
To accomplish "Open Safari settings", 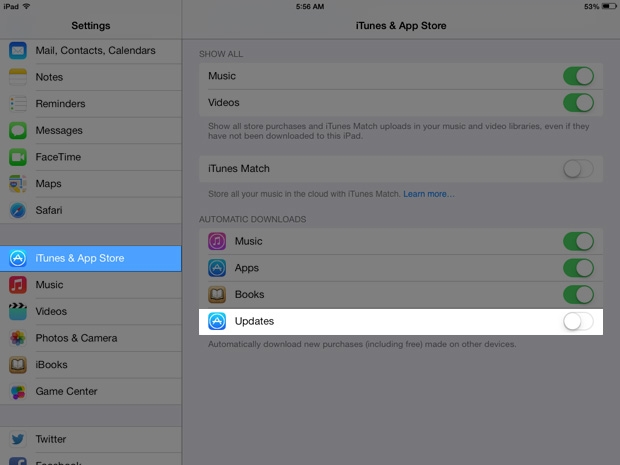I will pyautogui.click(x=91, y=210).
